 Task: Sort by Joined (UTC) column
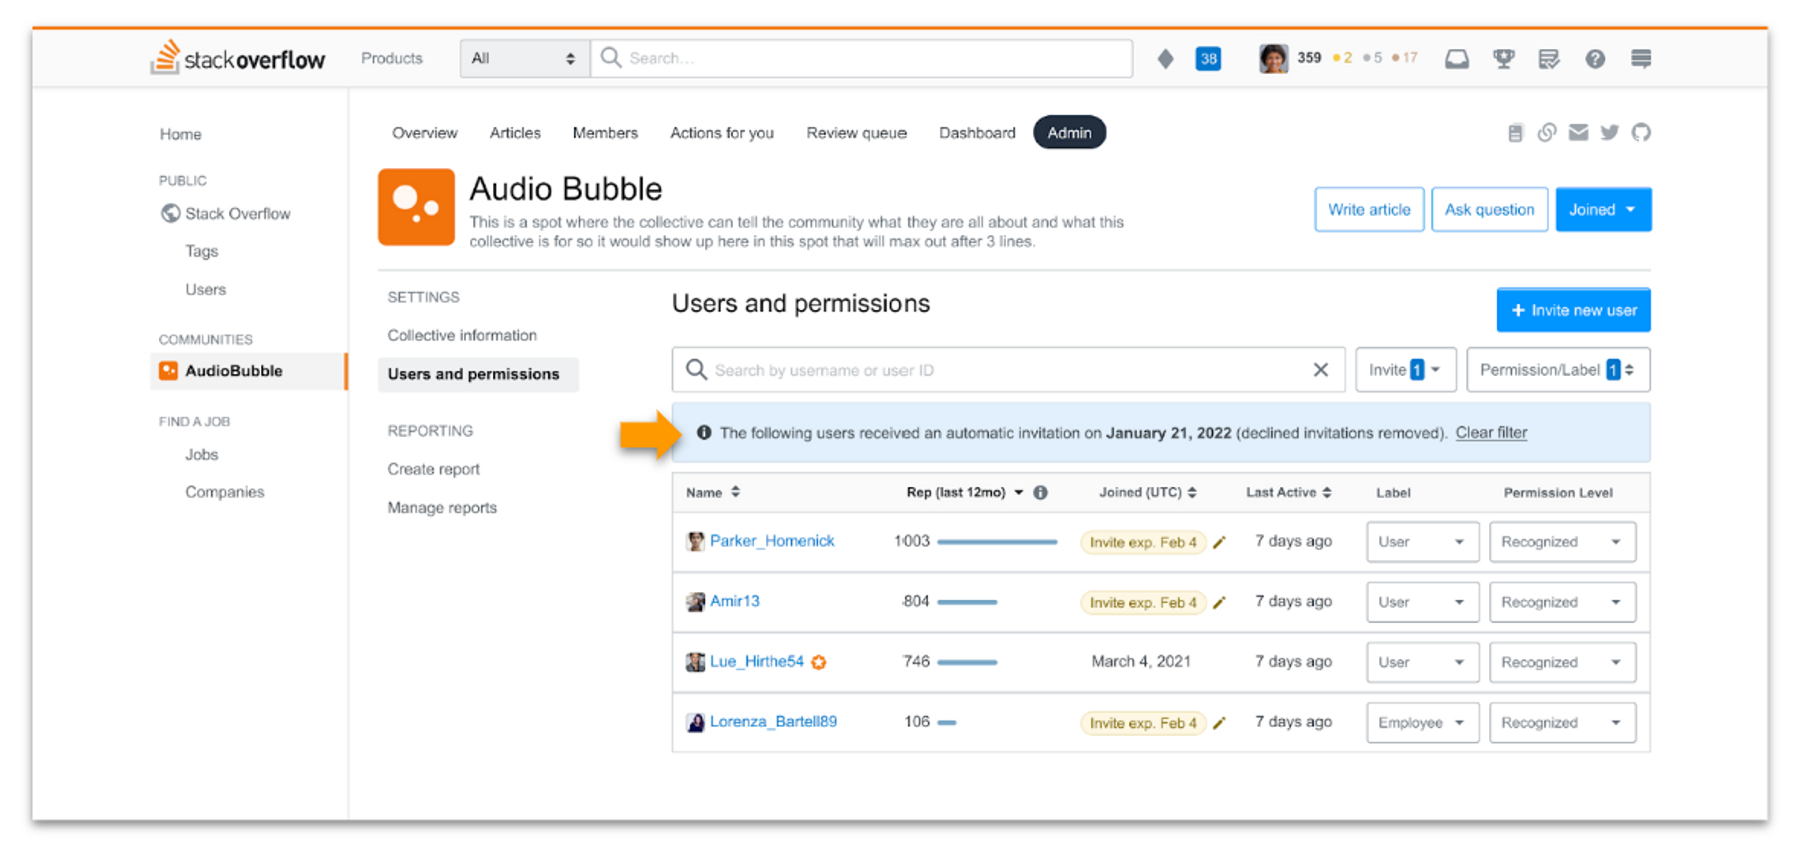(1148, 492)
